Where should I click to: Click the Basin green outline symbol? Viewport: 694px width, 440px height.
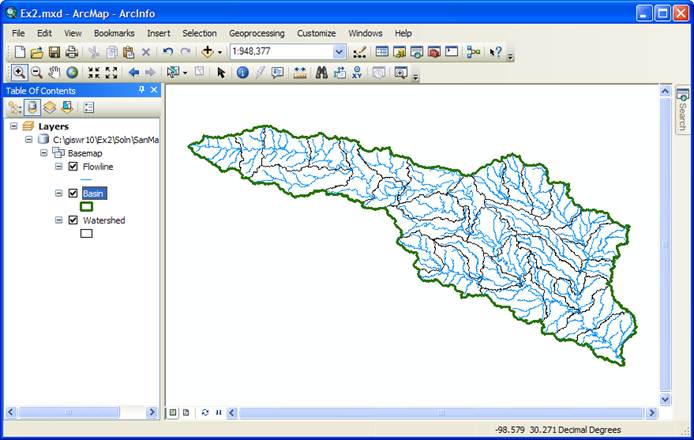pyautogui.click(x=86, y=207)
